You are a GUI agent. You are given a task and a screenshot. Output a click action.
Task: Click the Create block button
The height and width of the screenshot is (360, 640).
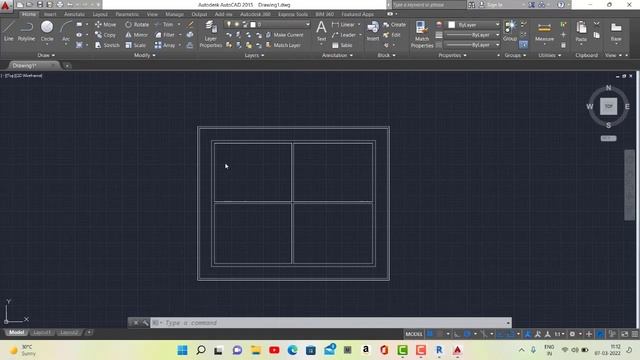point(394,24)
